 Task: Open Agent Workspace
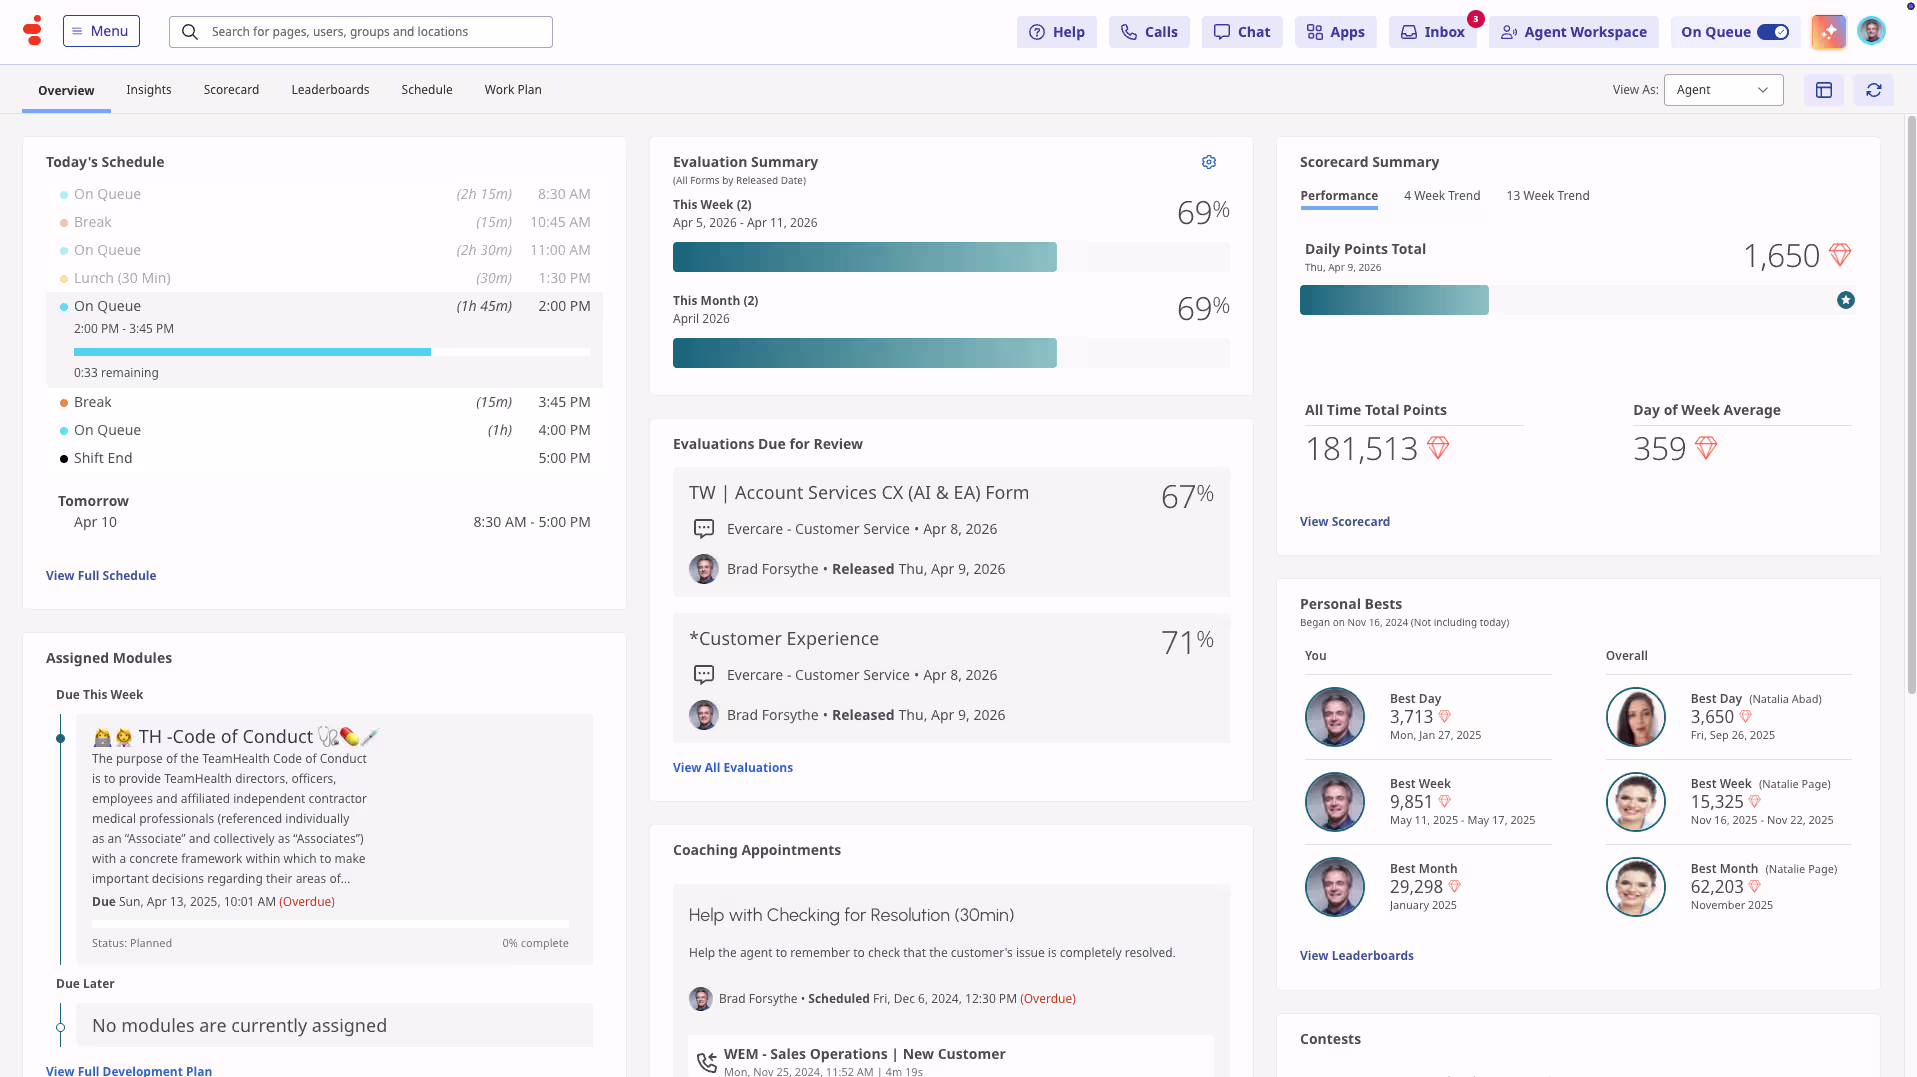point(1573,32)
